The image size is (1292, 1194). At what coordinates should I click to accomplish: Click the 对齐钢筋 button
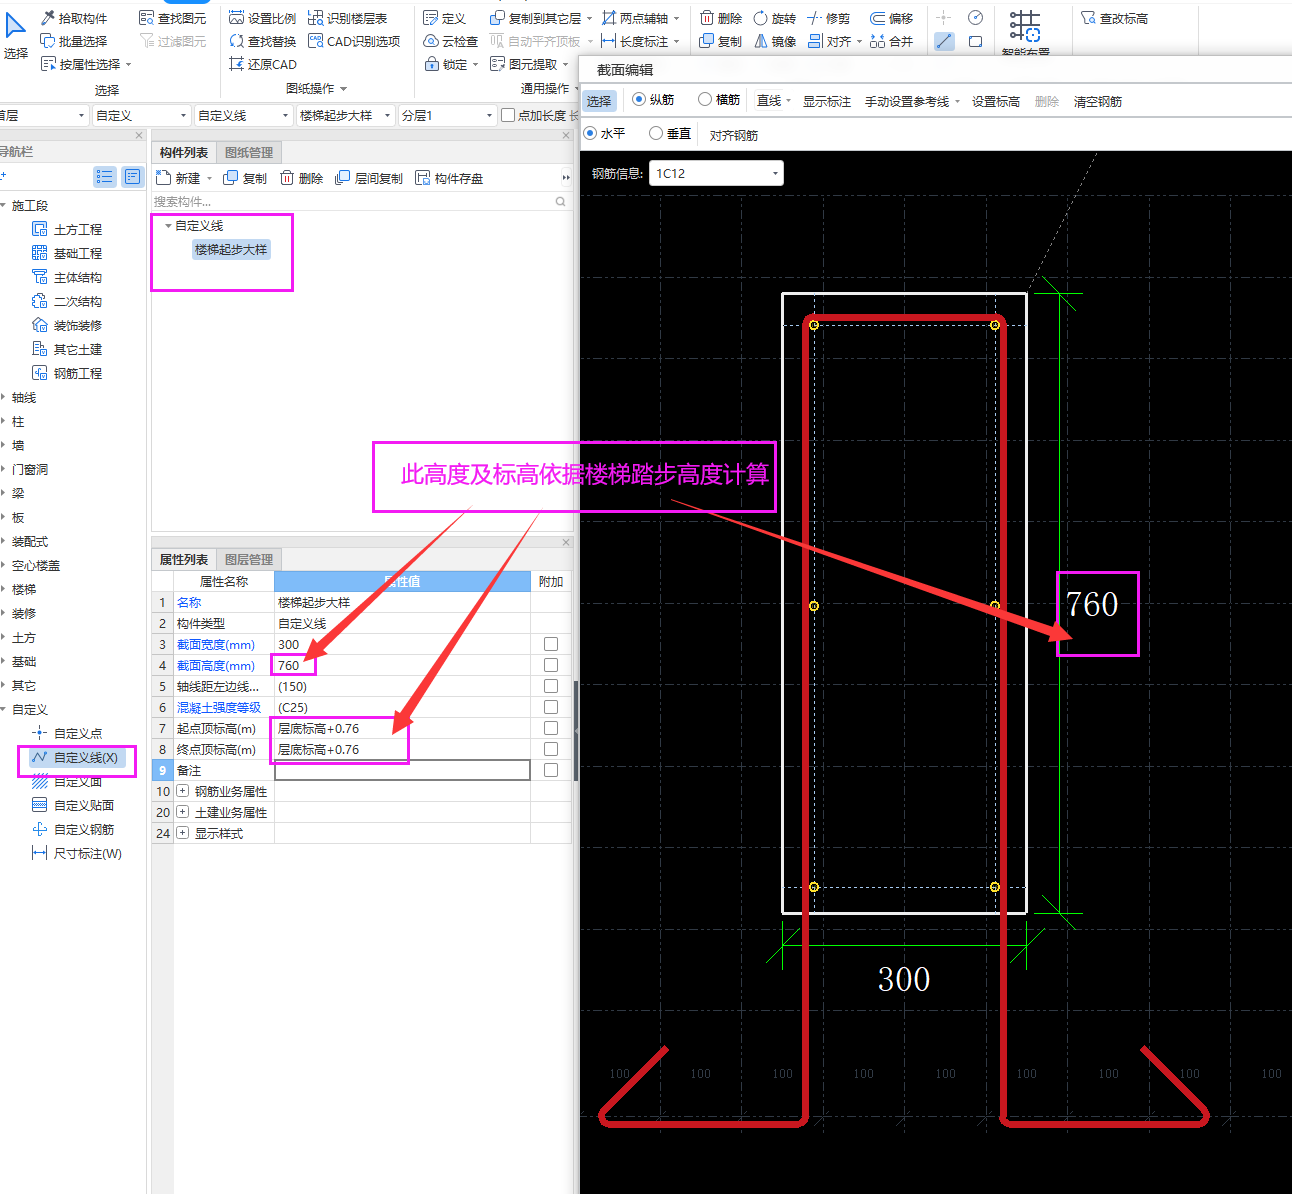734,135
